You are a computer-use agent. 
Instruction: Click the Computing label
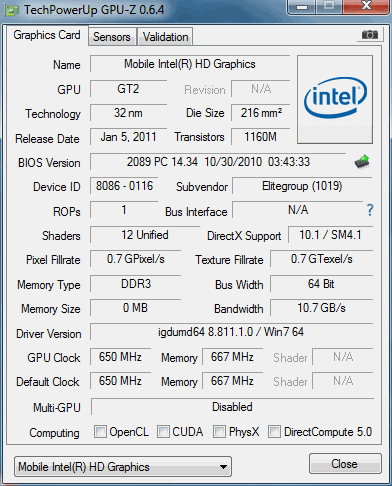click(x=54, y=433)
